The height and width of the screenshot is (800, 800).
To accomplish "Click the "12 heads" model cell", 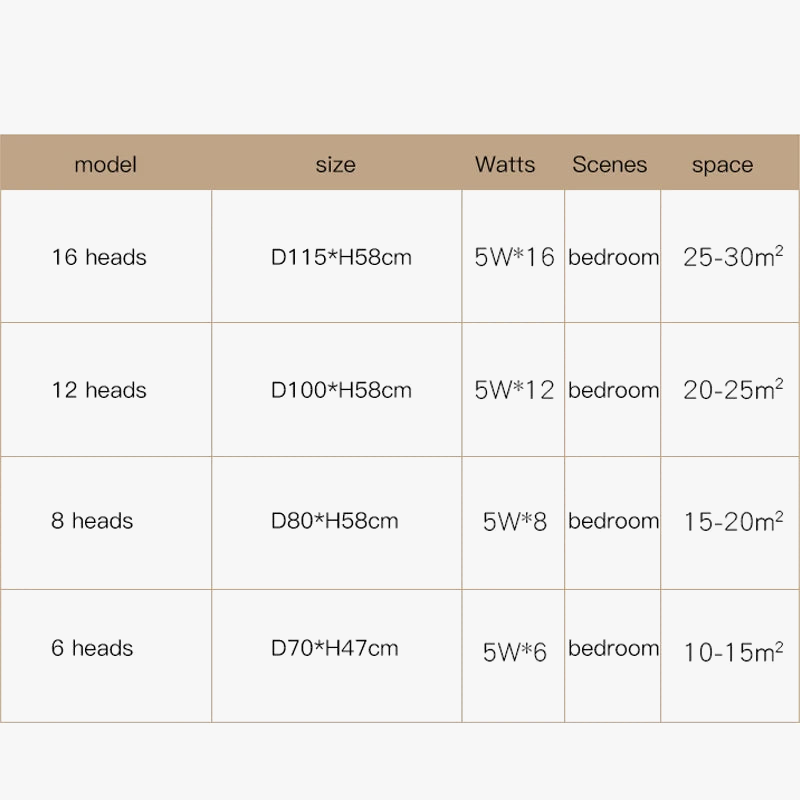I will tap(99, 390).
